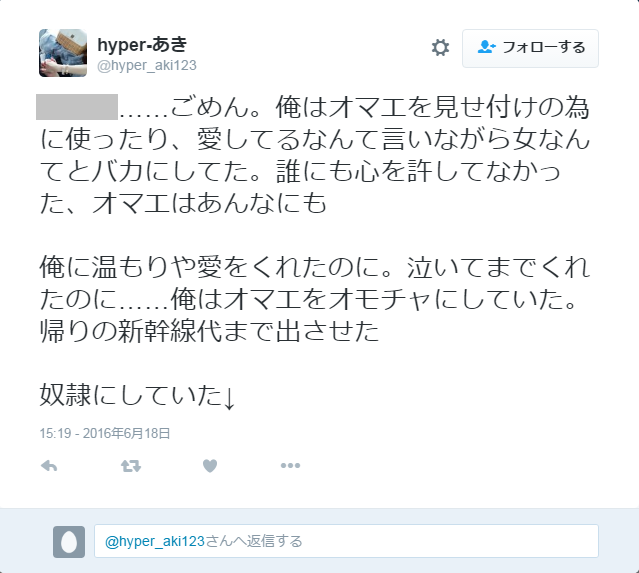Click the grey redacted block in the tweet

(x=77, y=107)
